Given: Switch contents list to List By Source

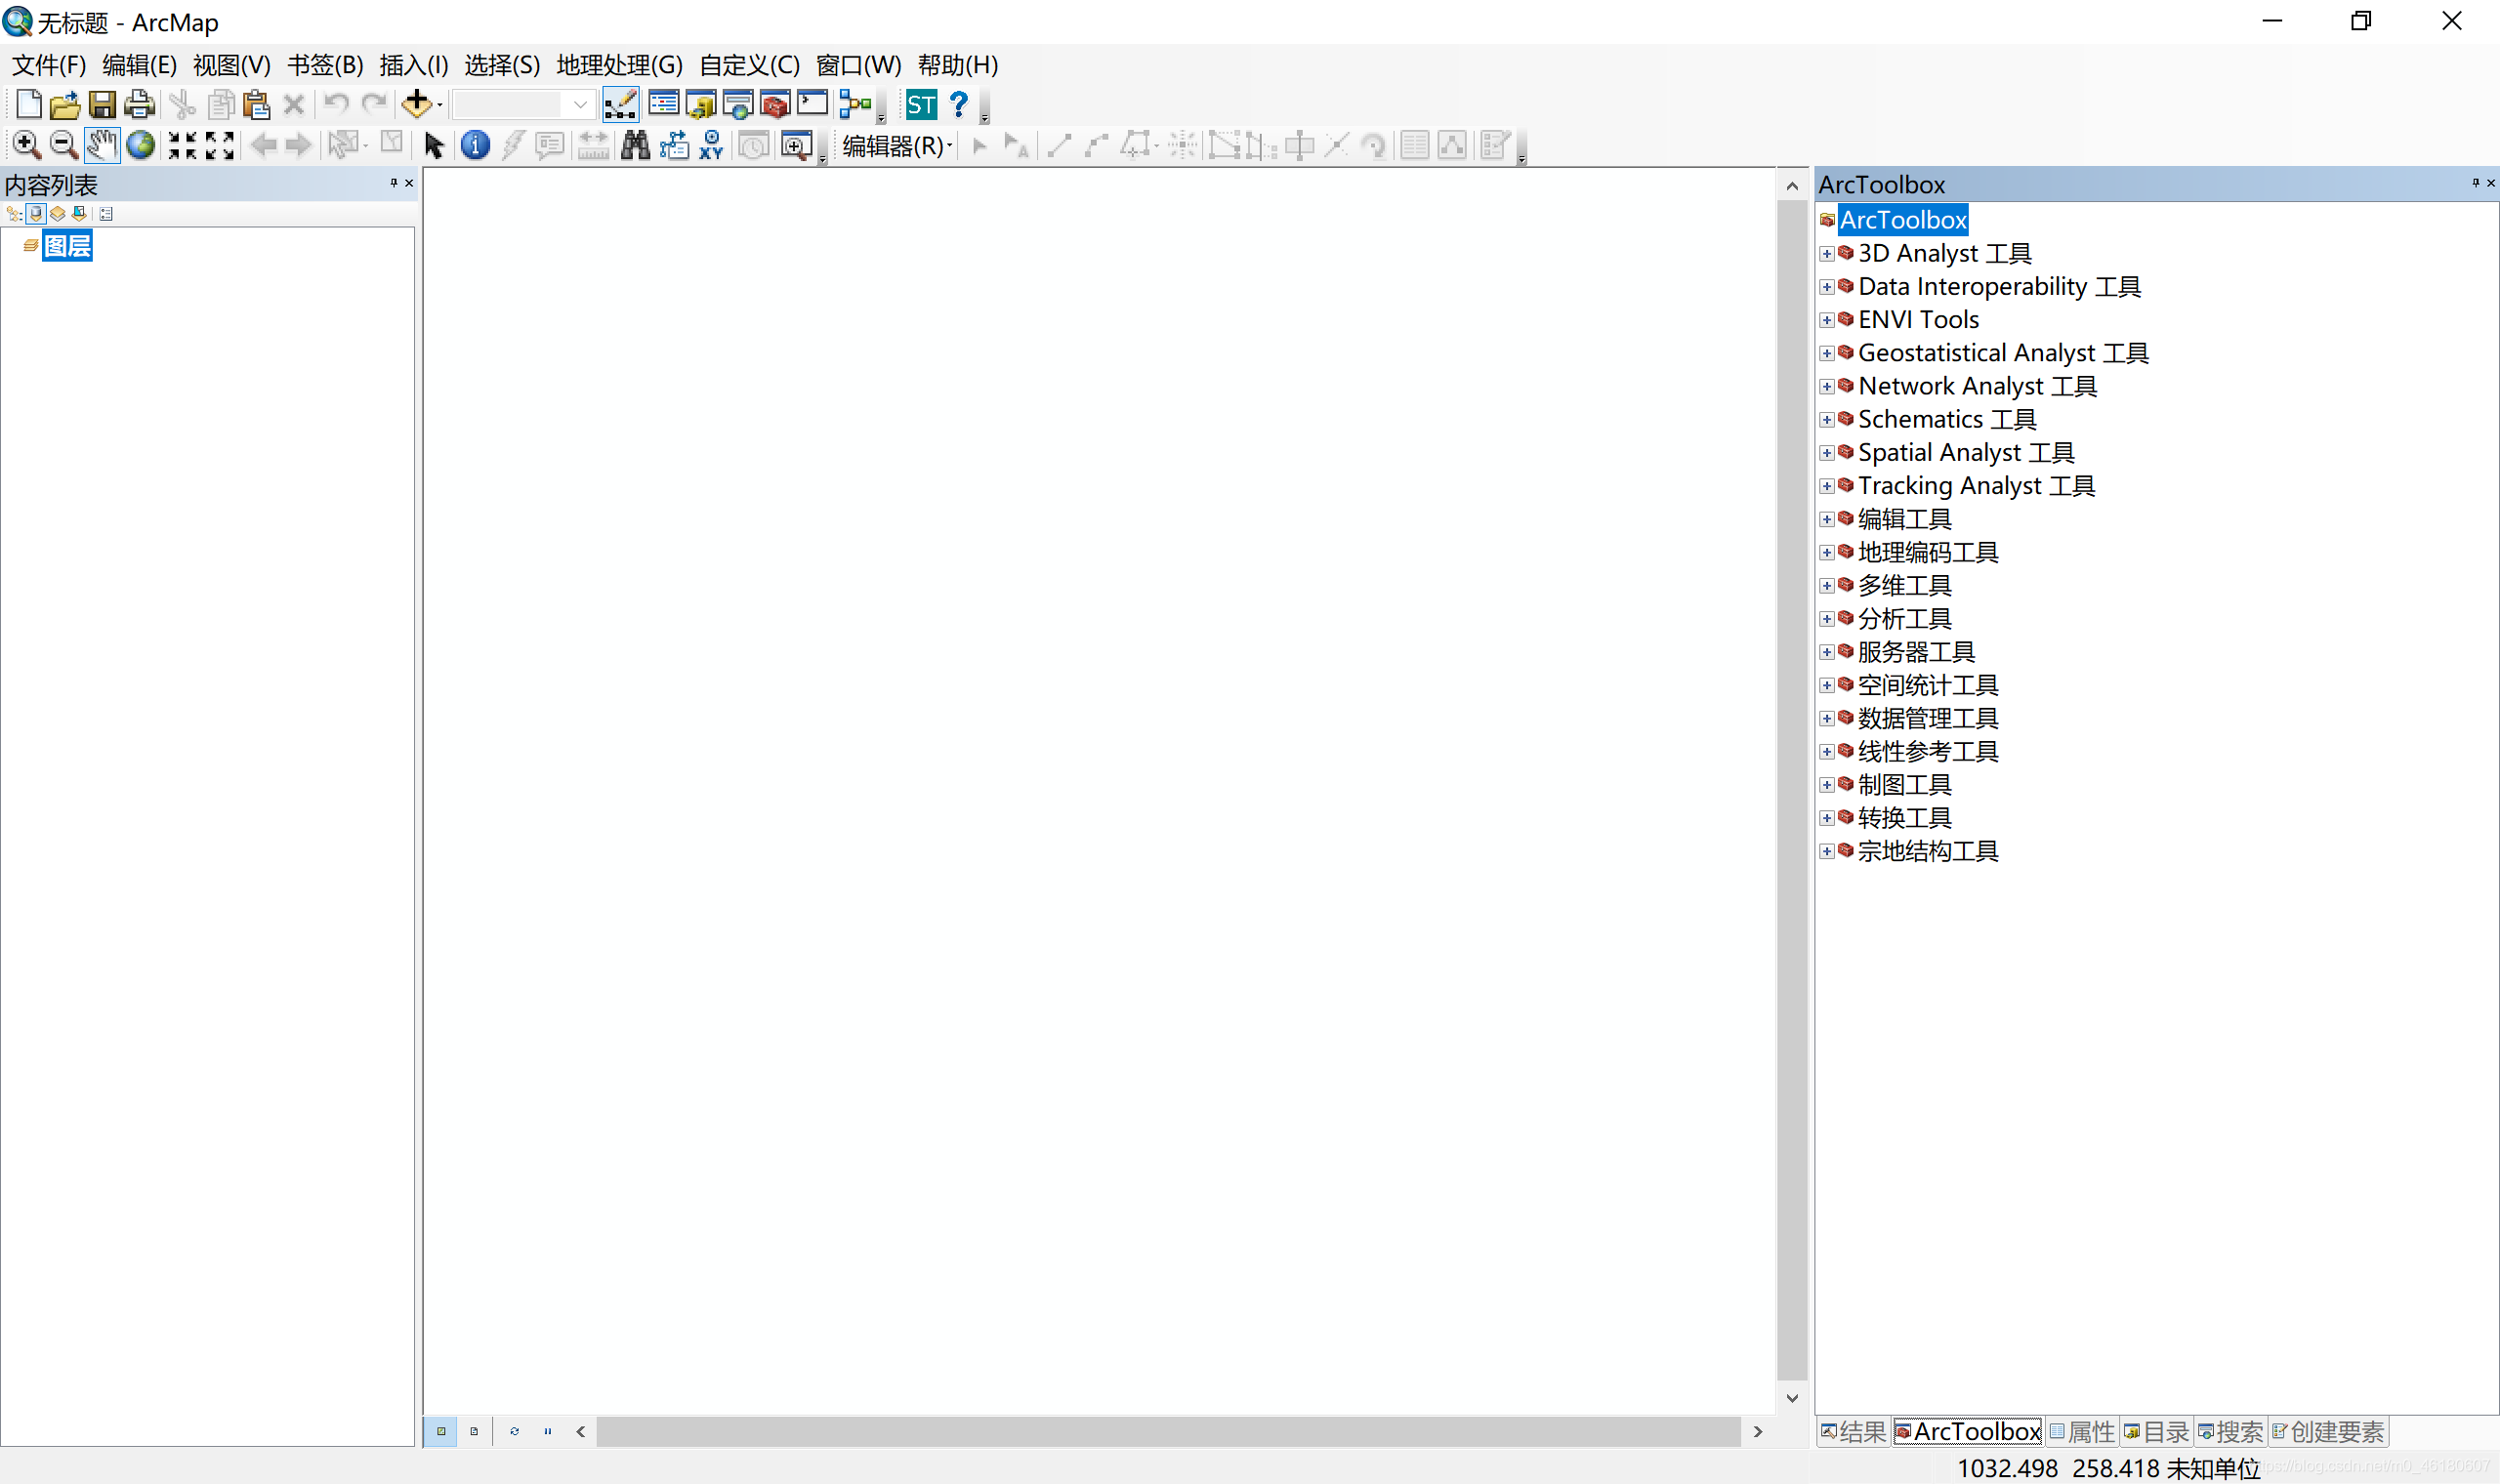Looking at the screenshot, I should click(36, 214).
